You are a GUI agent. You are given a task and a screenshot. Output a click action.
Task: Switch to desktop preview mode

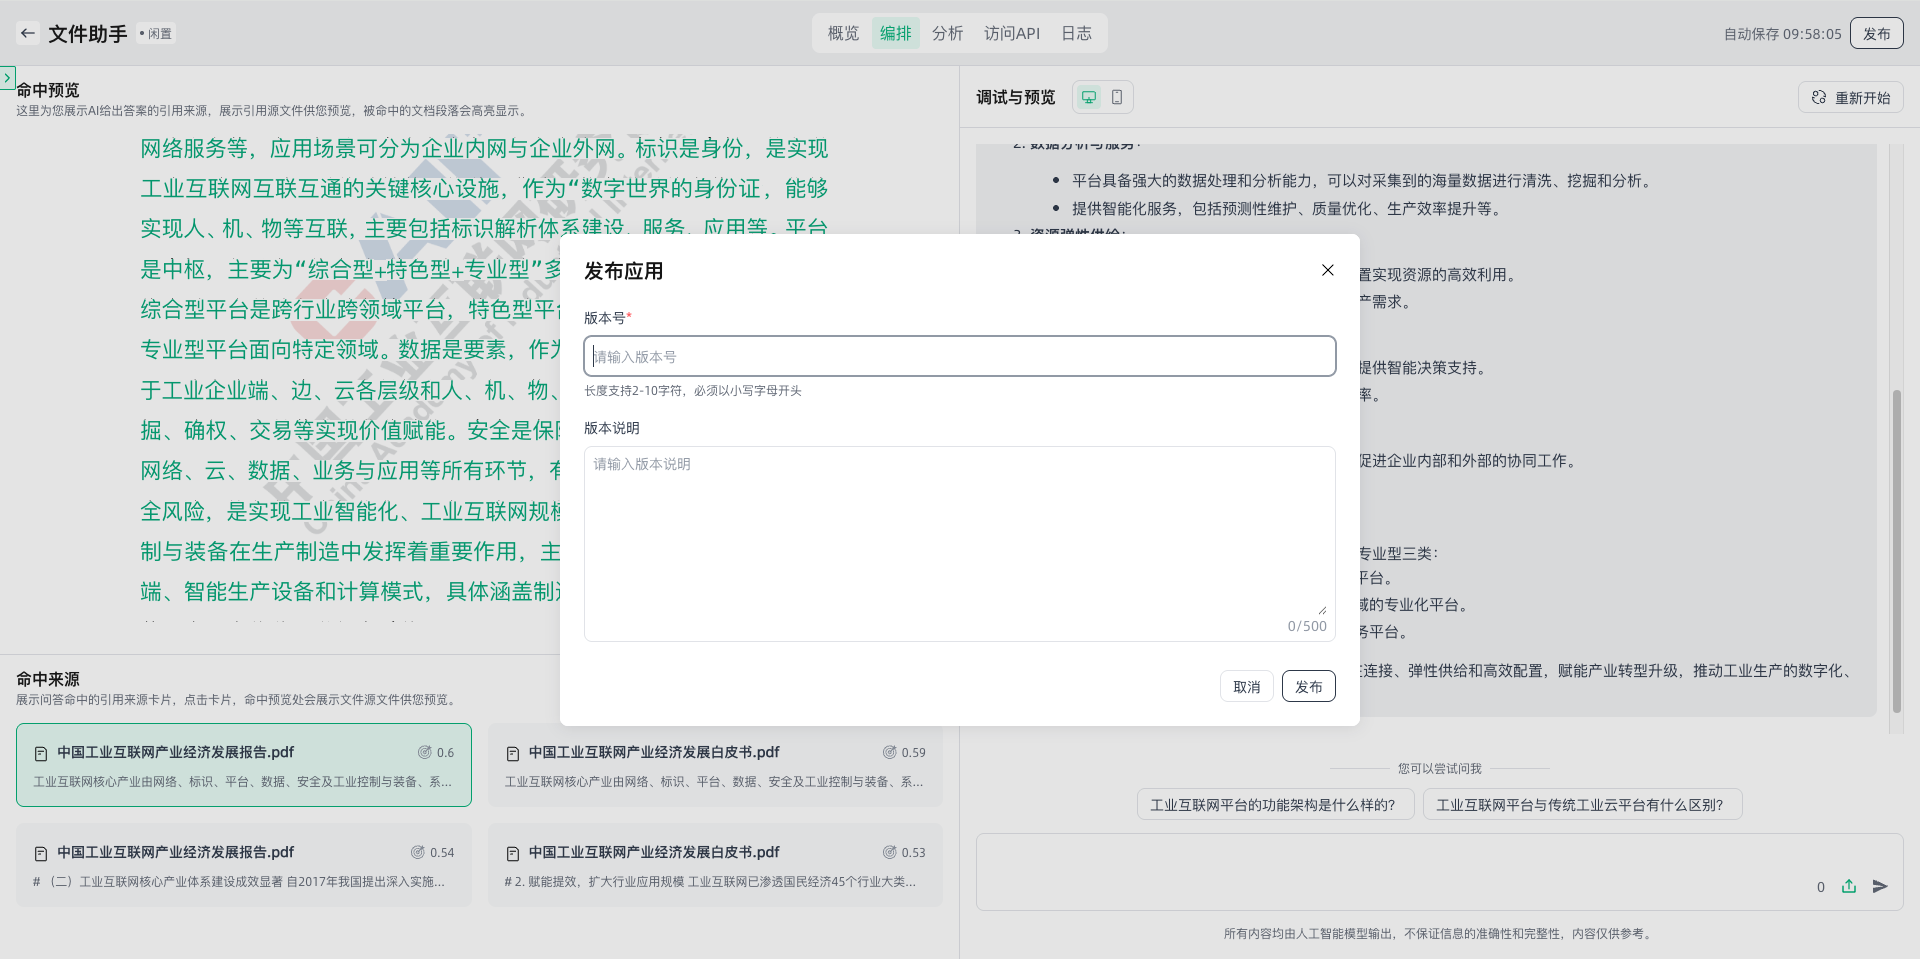click(x=1089, y=97)
